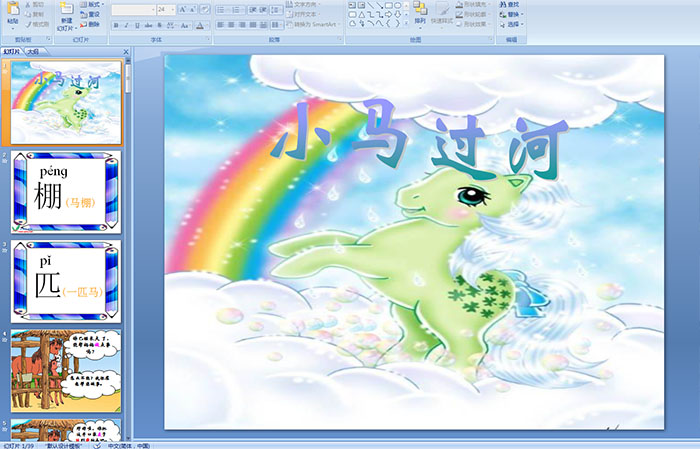Select the right block arrow shape
The image size is (700, 449).
[388, 14]
